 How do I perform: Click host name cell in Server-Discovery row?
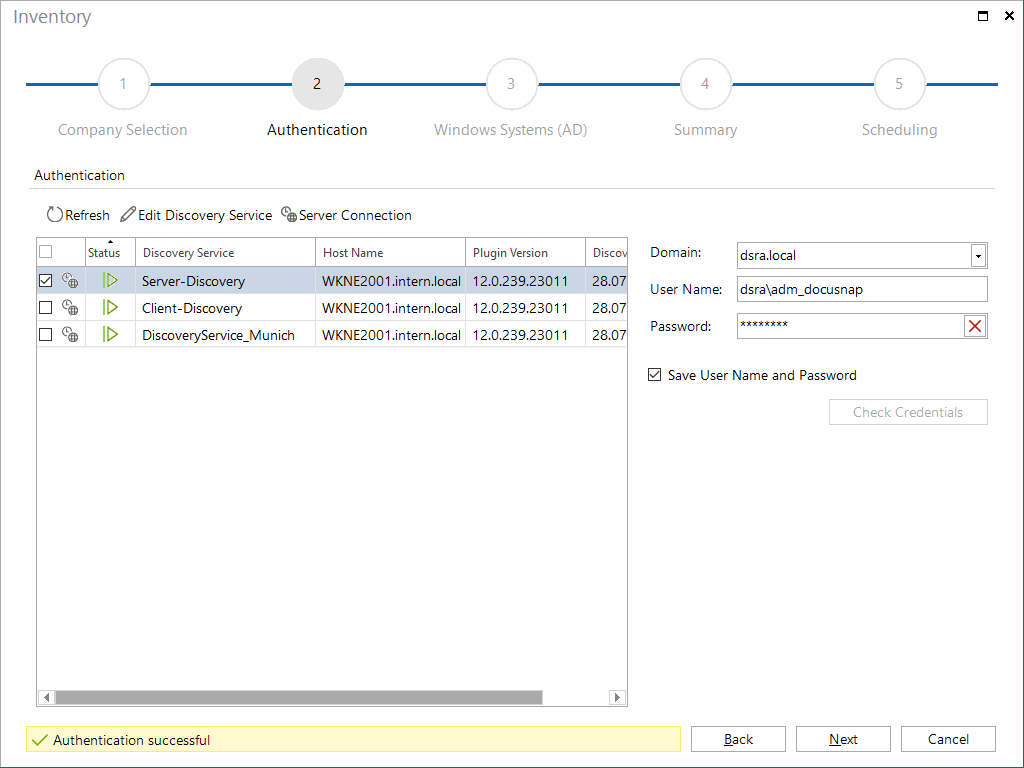point(391,281)
